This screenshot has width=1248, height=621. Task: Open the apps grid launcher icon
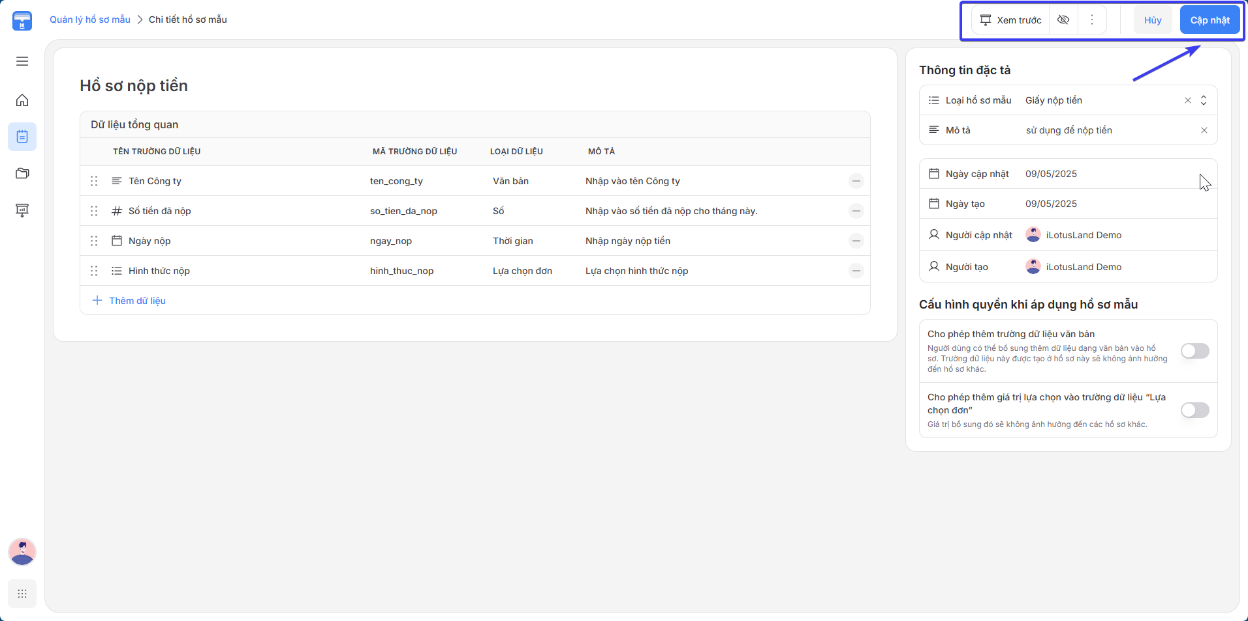(22, 594)
